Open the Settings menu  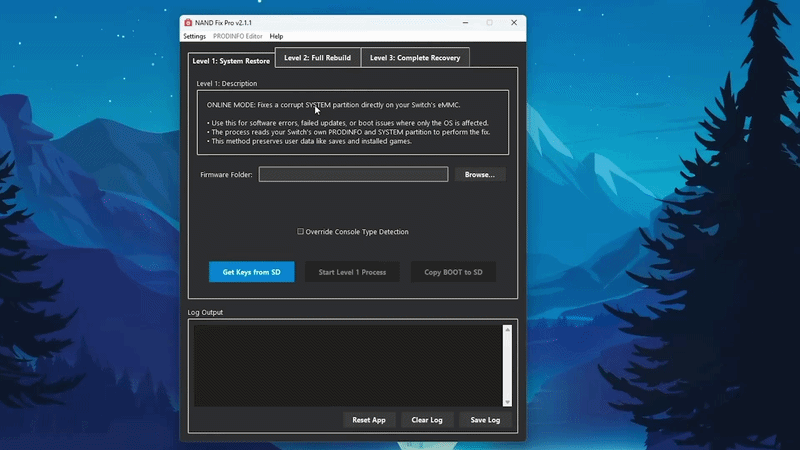[x=194, y=36]
